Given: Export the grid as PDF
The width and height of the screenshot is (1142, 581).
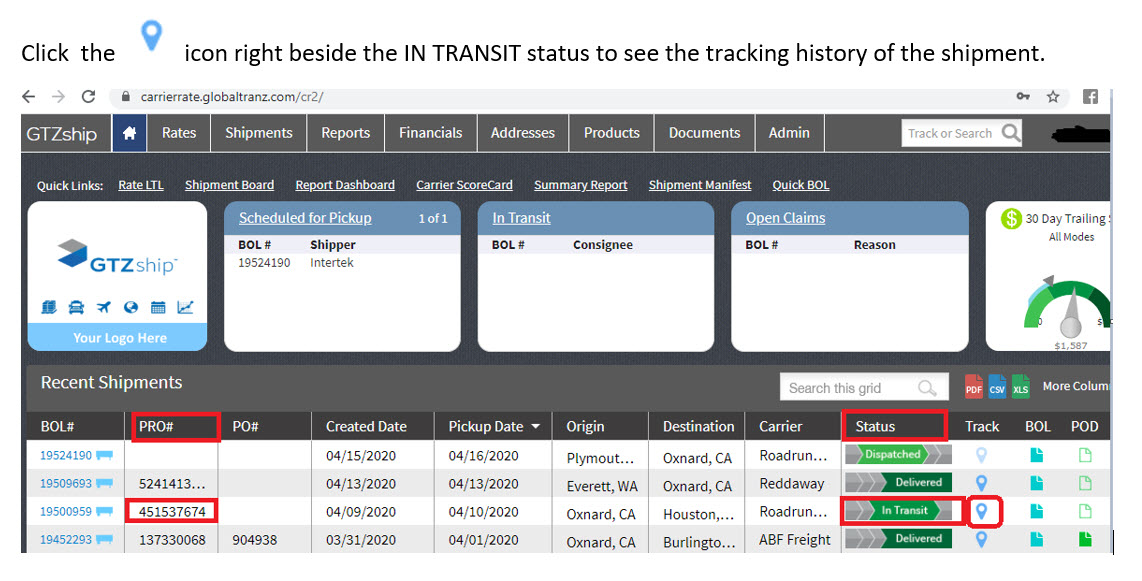Looking at the screenshot, I should pos(973,387).
